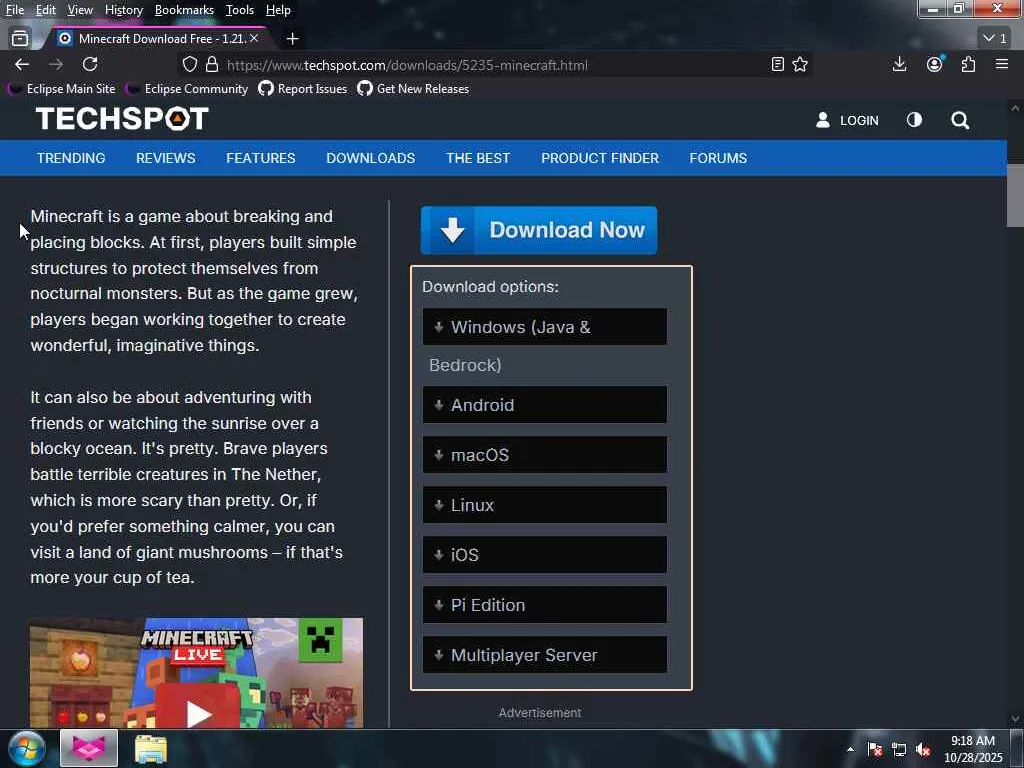1024x768 pixels.
Task: Click the TechSpot logo
Action: click(122, 119)
